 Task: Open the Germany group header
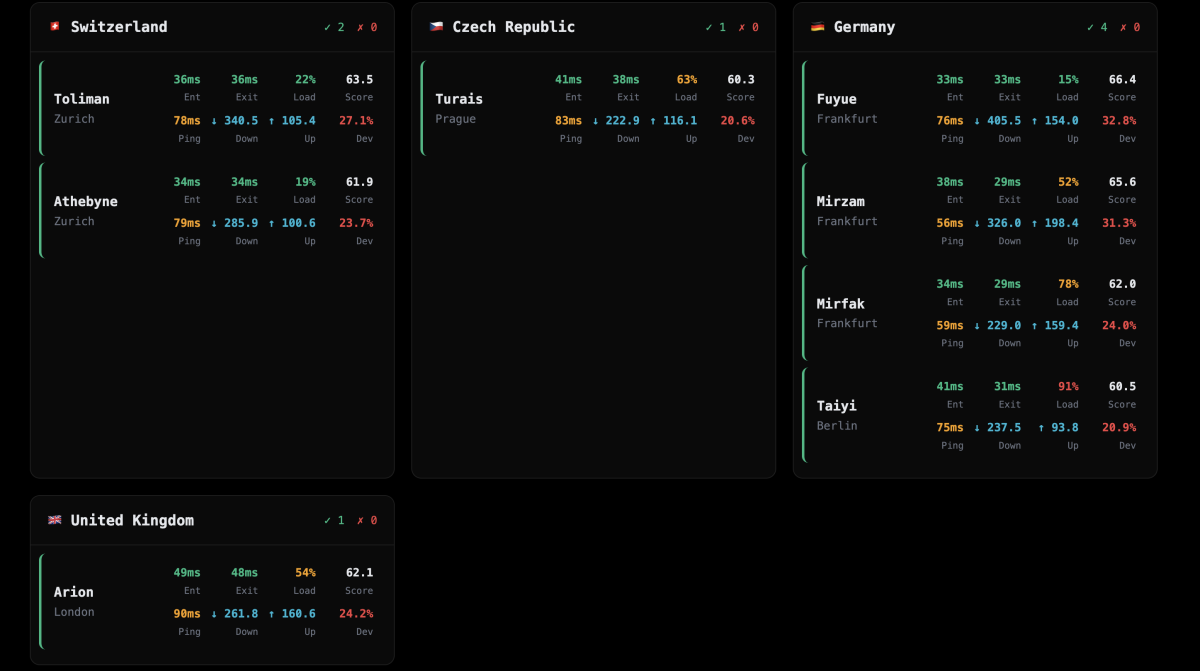(x=864, y=27)
